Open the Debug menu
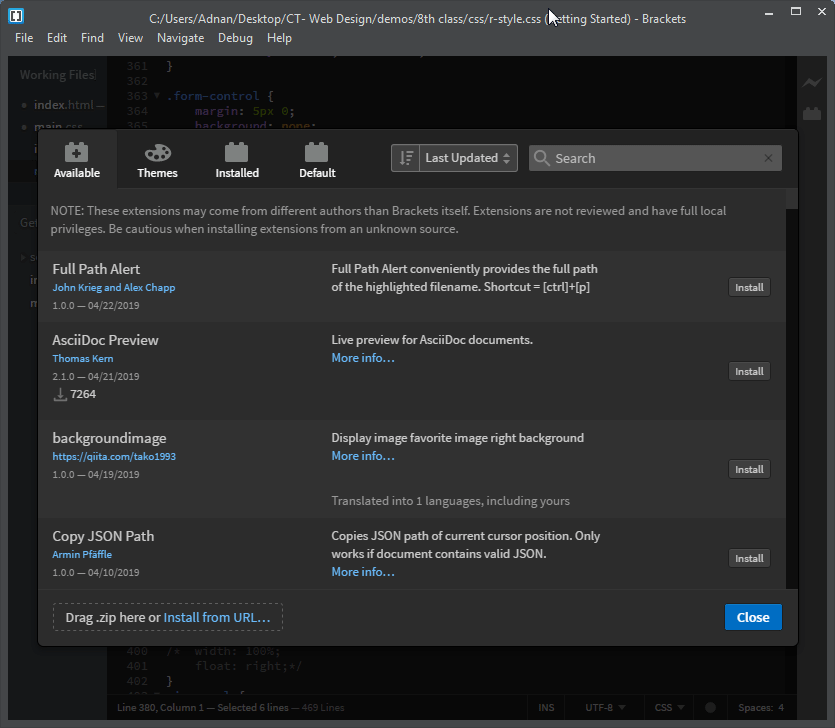835x728 pixels. 235,38
